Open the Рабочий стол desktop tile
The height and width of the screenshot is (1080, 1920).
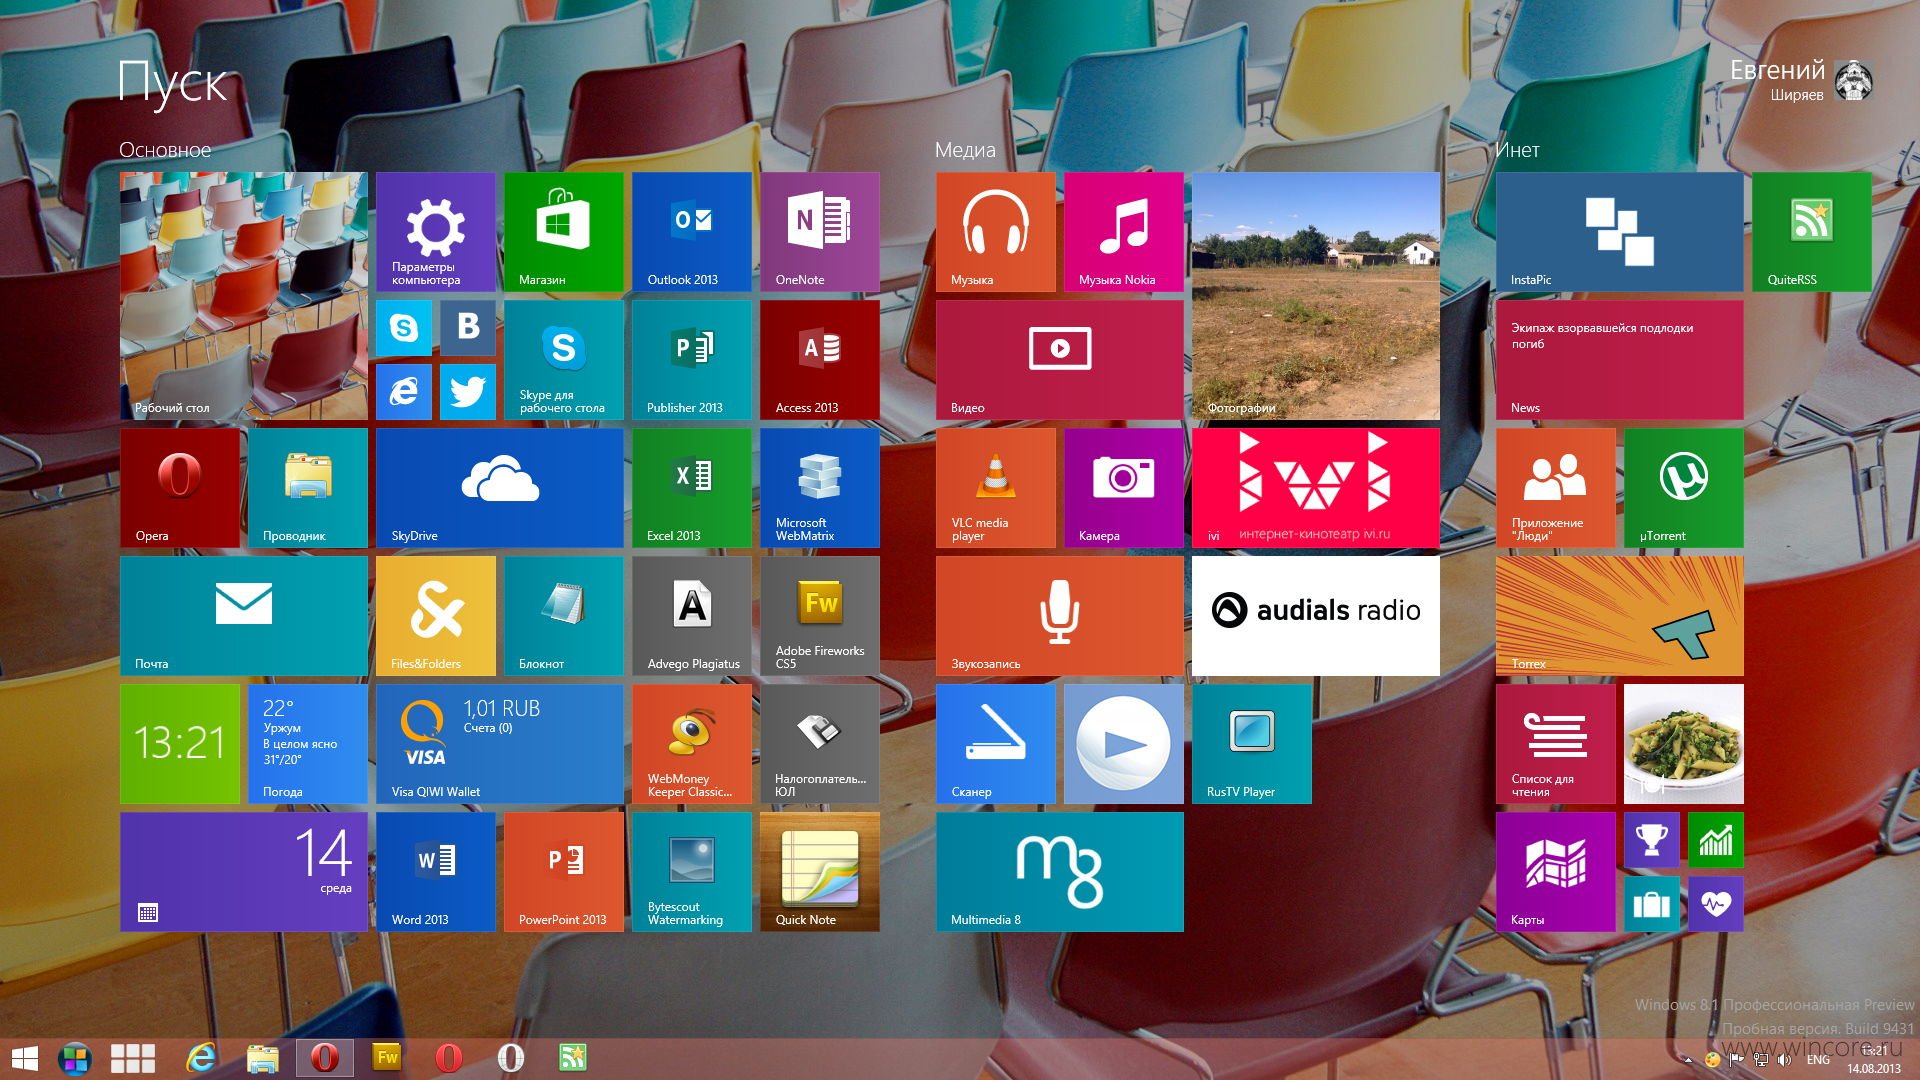243,296
